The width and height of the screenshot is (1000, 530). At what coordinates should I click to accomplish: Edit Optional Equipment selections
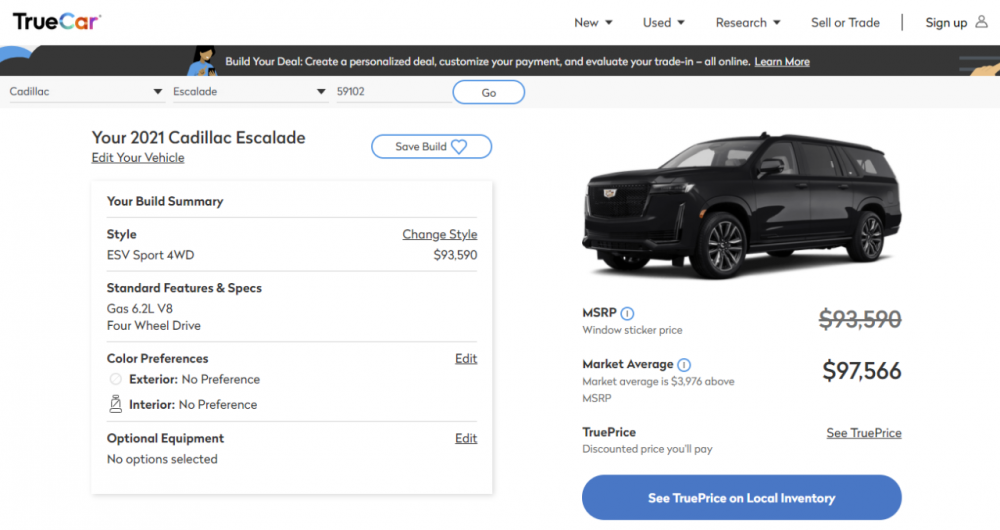pos(466,438)
